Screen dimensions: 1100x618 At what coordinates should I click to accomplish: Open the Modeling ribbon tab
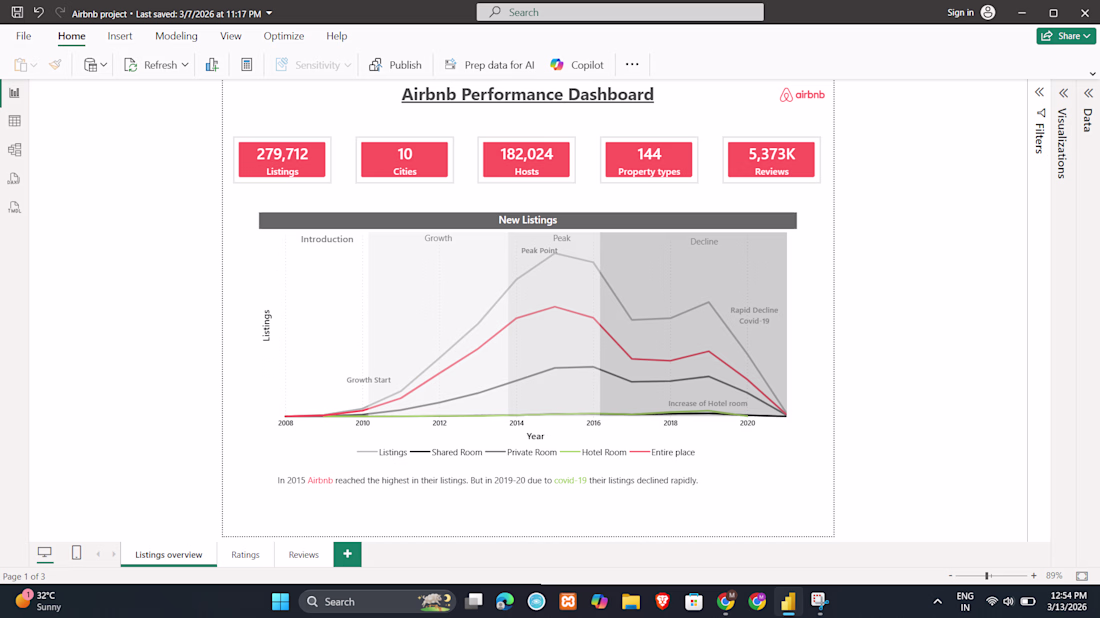[176, 36]
